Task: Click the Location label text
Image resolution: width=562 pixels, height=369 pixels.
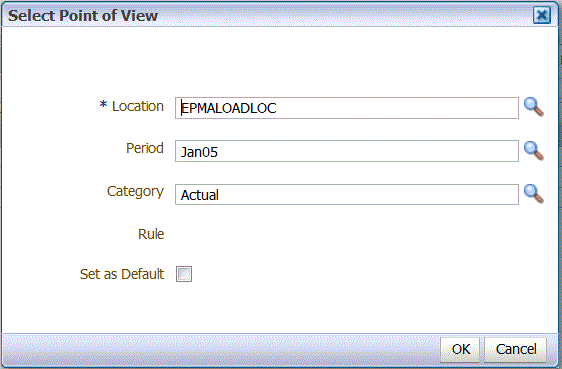Action: pyautogui.click(x=138, y=106)
